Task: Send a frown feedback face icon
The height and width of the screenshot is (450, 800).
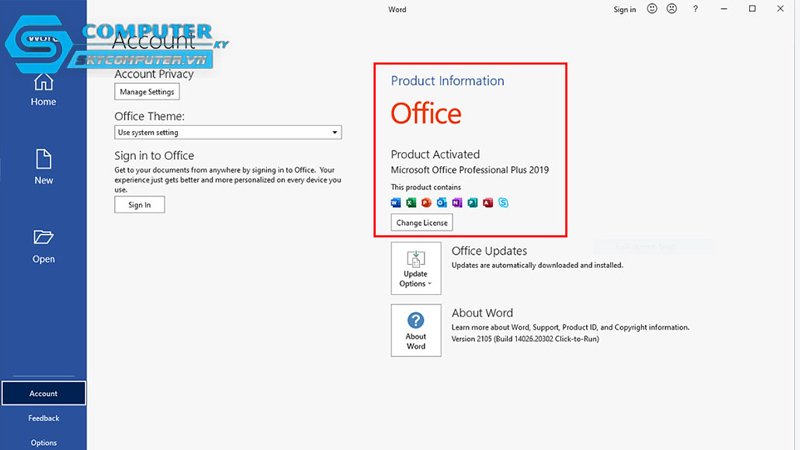Action: [x=672, y=9]
